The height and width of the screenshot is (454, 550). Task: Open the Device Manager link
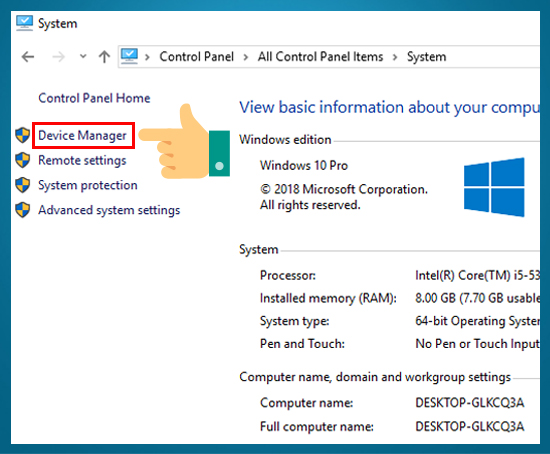82,135
